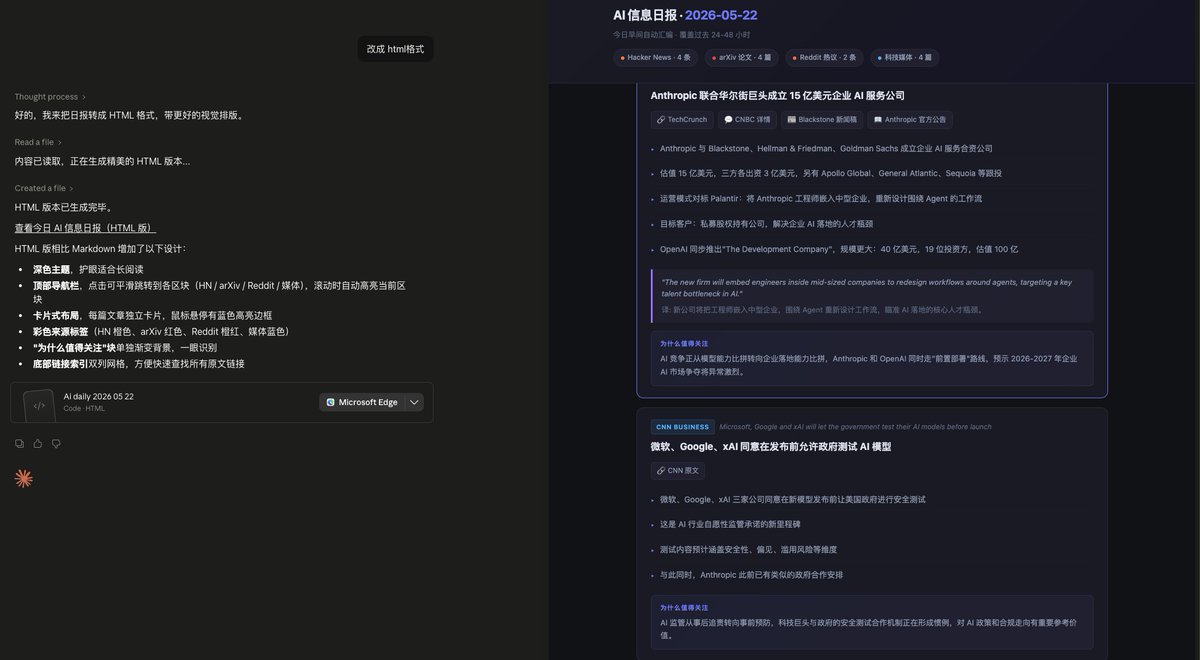Open the Anthropic 官方公告 source link

(x=910, y=120)
